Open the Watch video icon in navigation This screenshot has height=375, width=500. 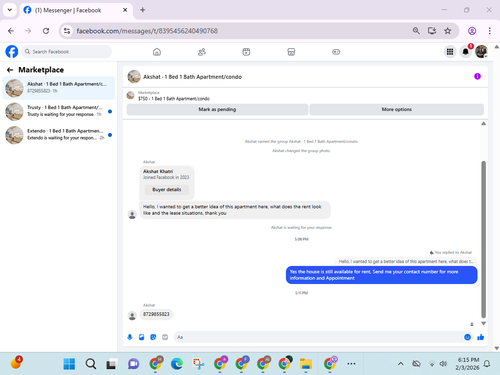246,52
